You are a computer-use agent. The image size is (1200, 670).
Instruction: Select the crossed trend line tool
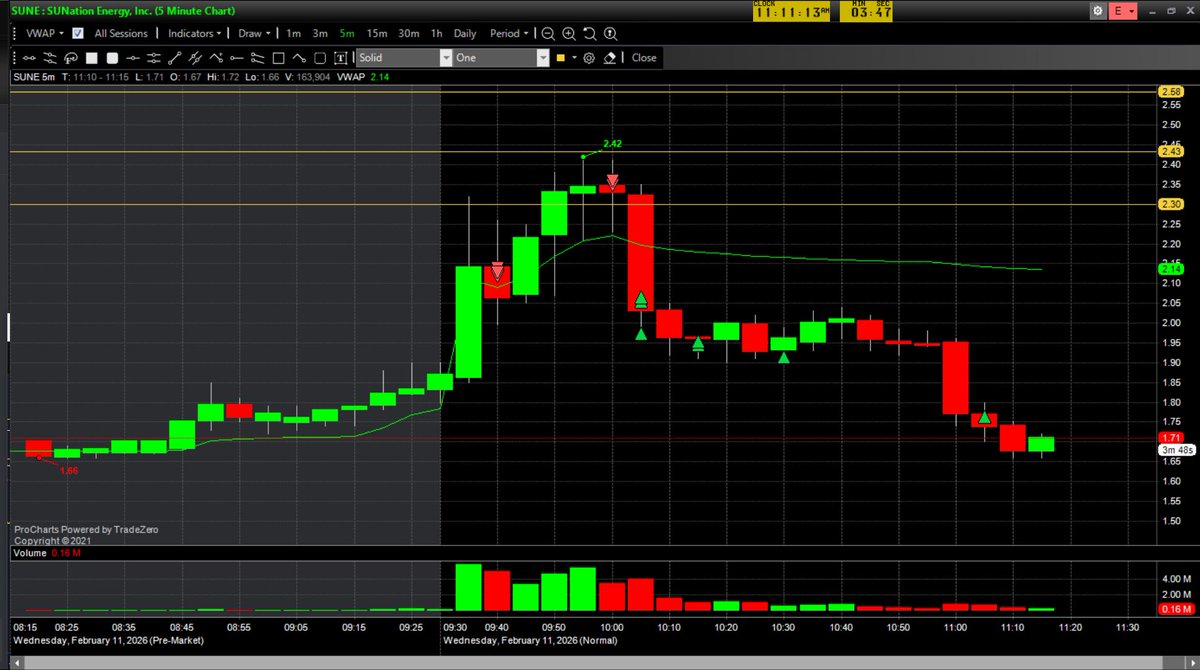pos(195,58)
